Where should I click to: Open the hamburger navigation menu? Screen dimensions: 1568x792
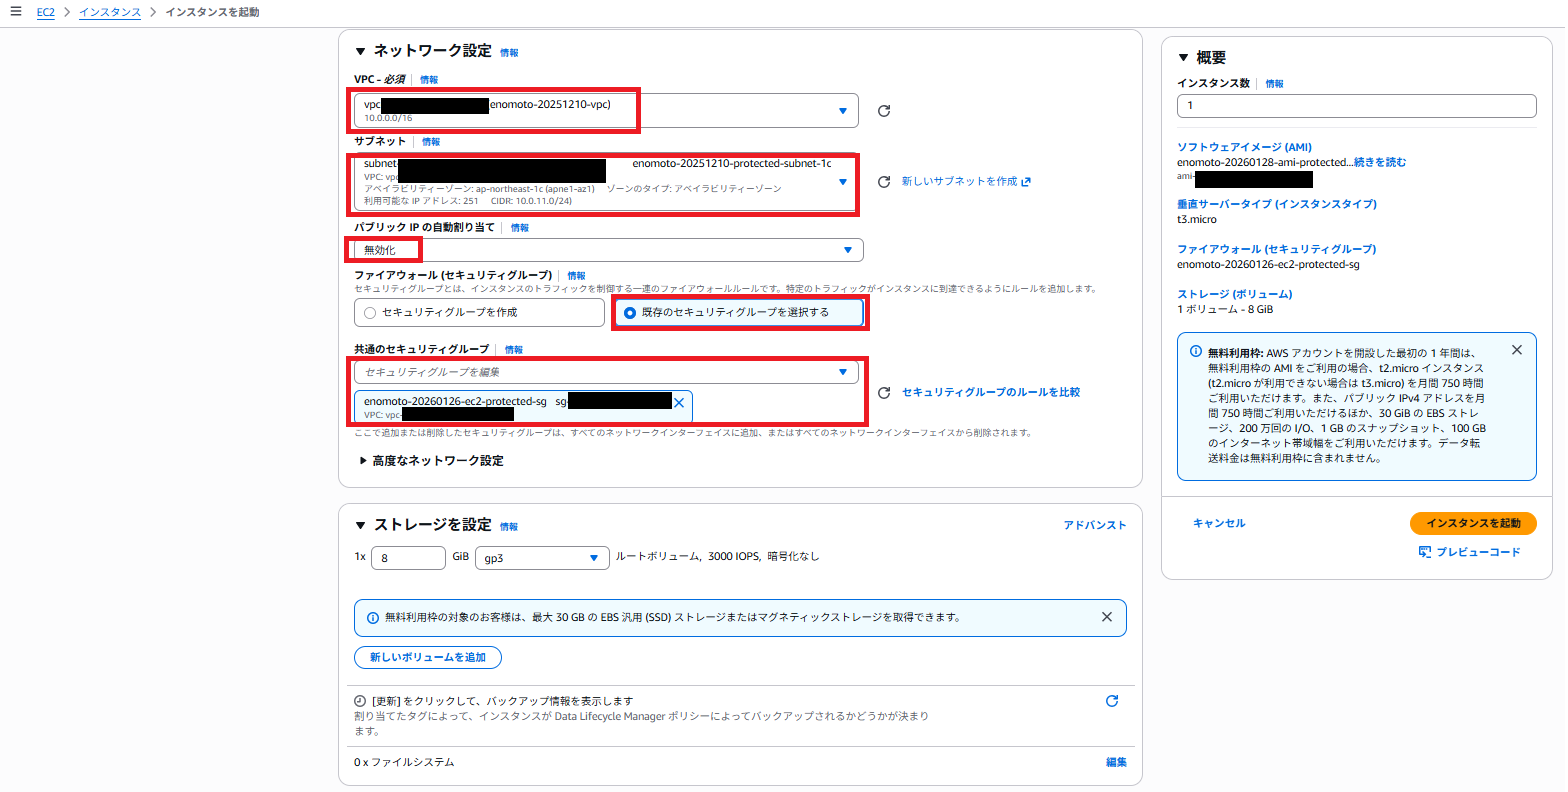(15, 12)
